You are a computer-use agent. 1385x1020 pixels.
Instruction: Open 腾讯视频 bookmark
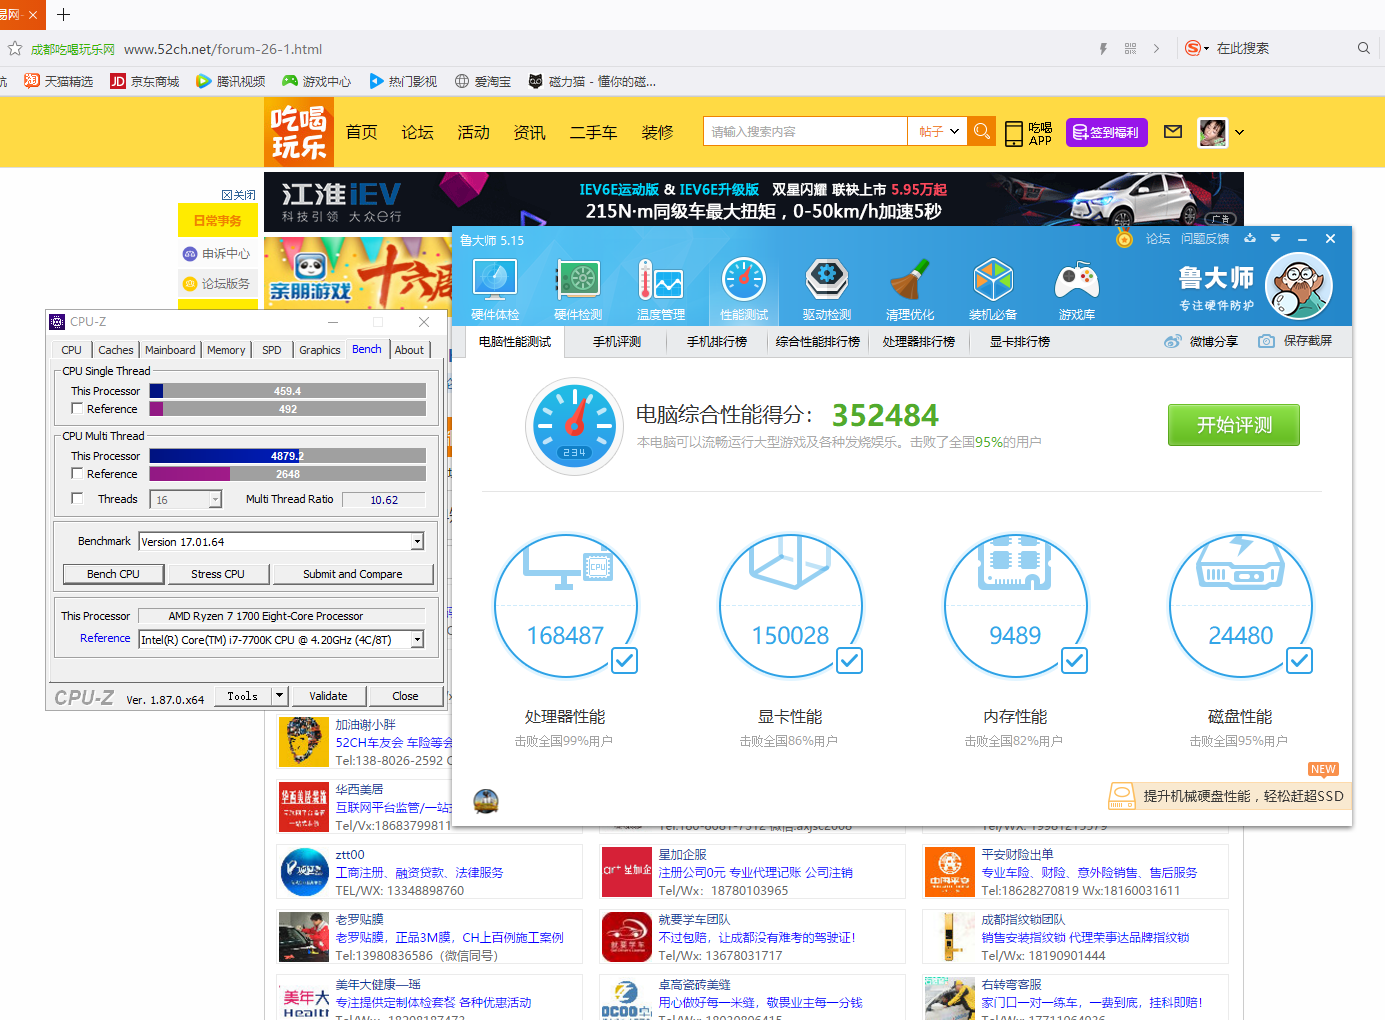tap(231, 82)
